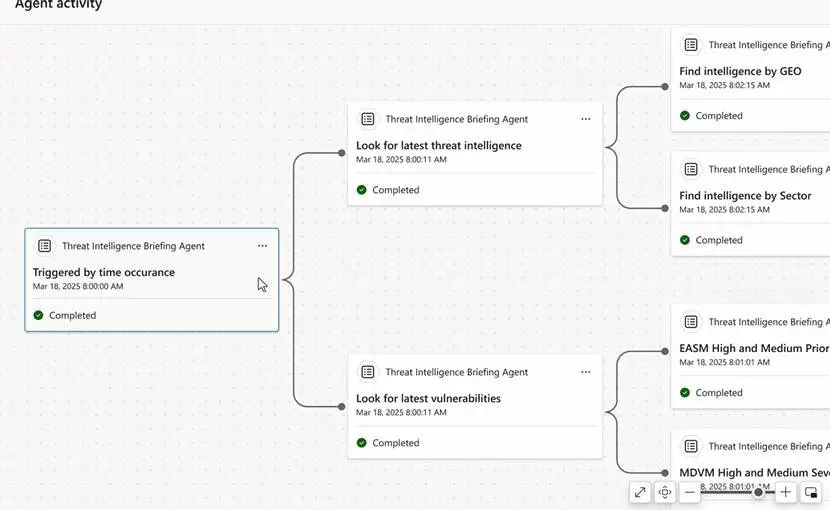The height and width of the screenshot is (510, 830).
Task: Click green Completed check on Look for latest vulnerabilities
Action: tap(362, 443)
